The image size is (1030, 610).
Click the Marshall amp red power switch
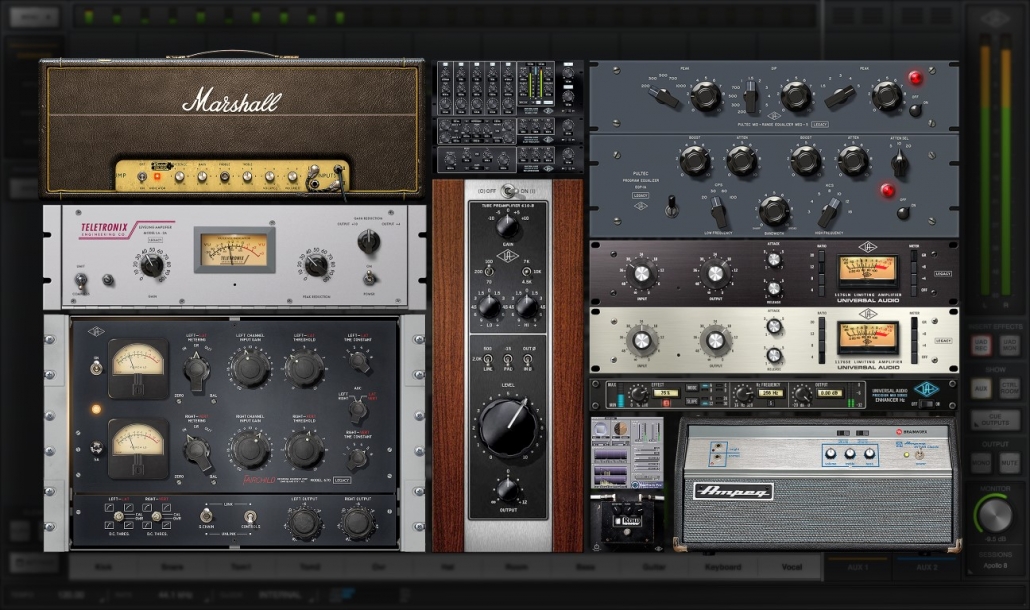pyautogui.click(x=157, y=177)
